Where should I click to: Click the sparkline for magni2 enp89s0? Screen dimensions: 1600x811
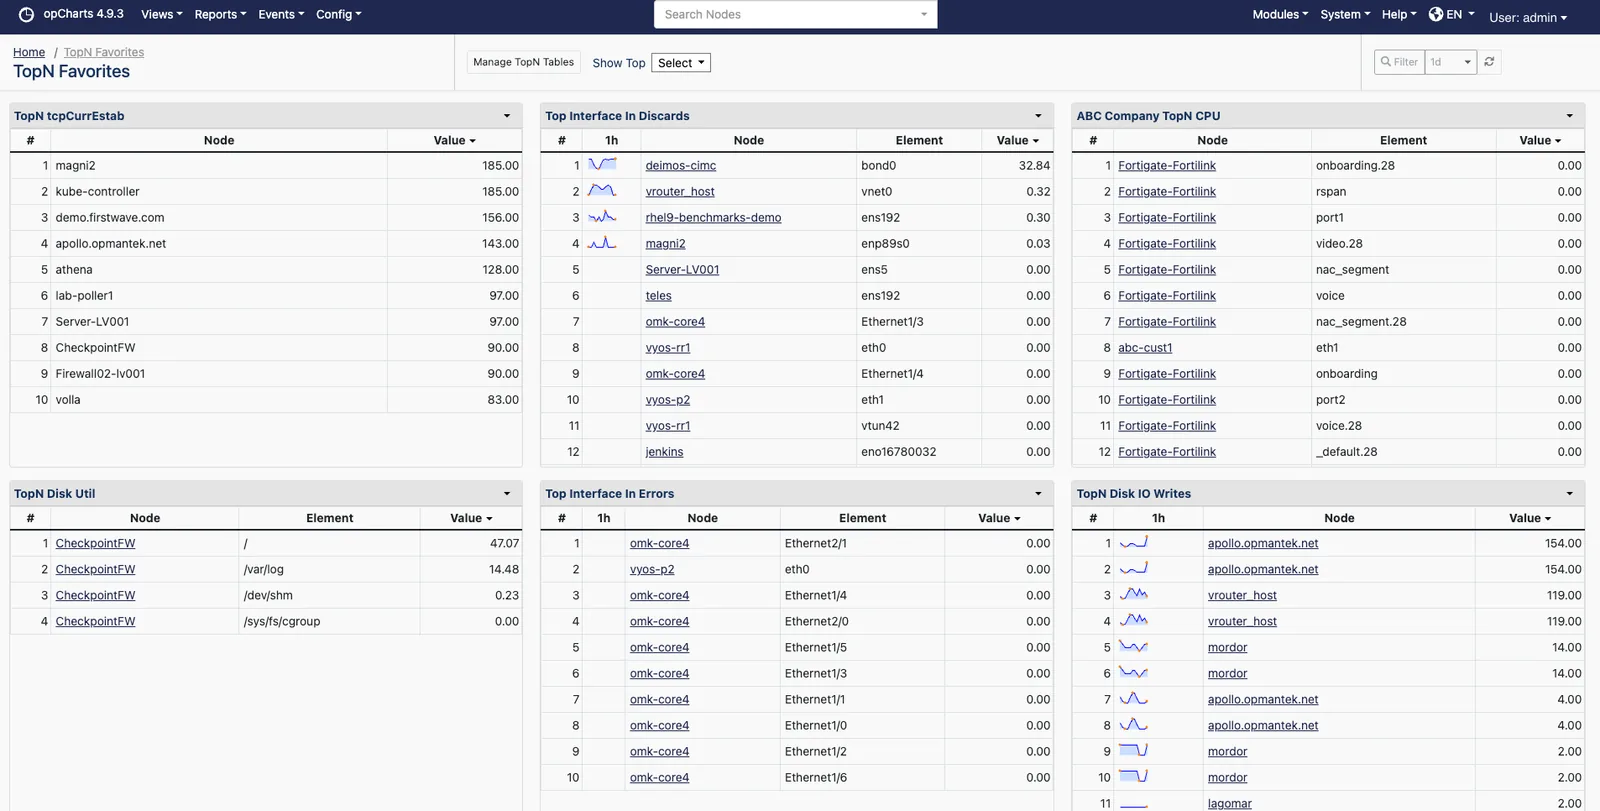tap(602, 242)
